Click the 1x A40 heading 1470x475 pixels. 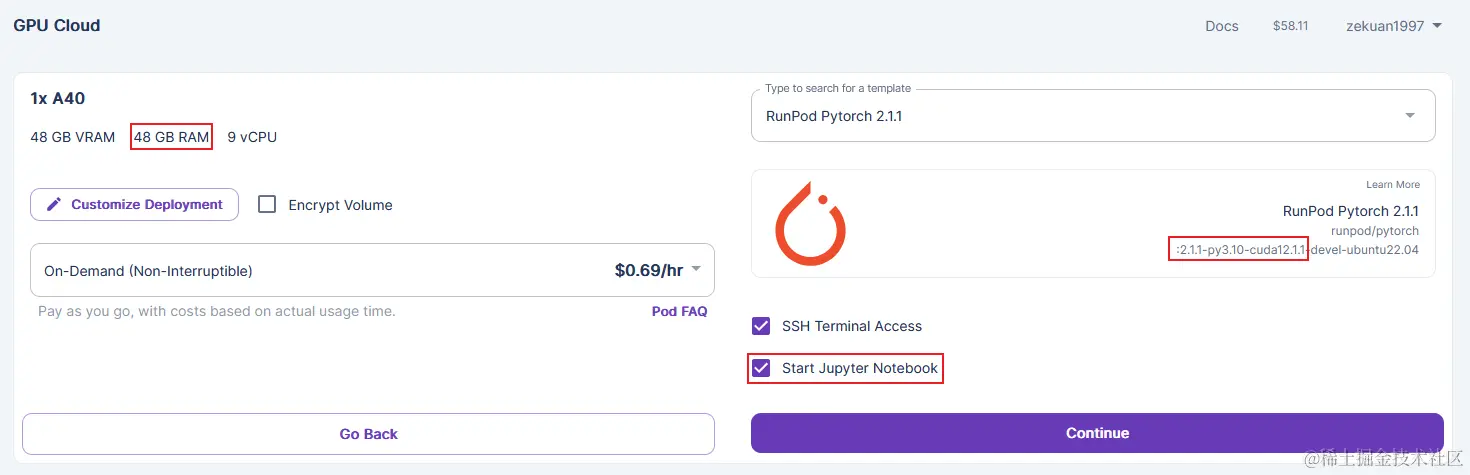pos(57,98)
